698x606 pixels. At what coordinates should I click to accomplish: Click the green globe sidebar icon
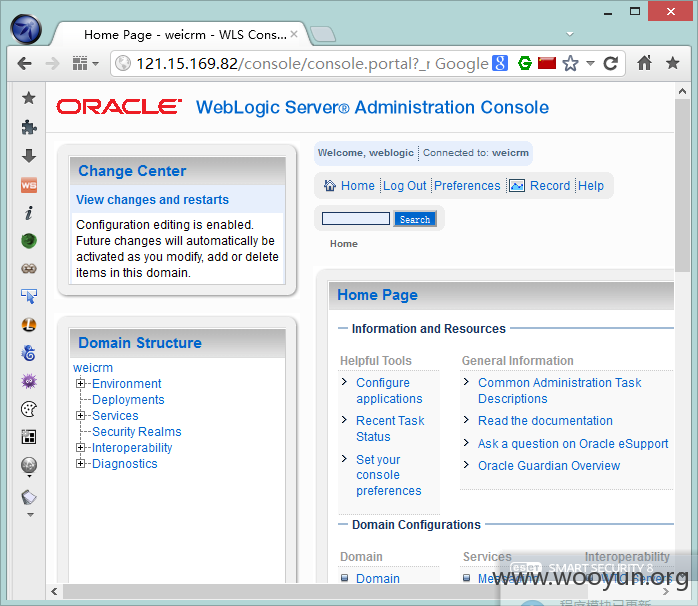[29, 241]
